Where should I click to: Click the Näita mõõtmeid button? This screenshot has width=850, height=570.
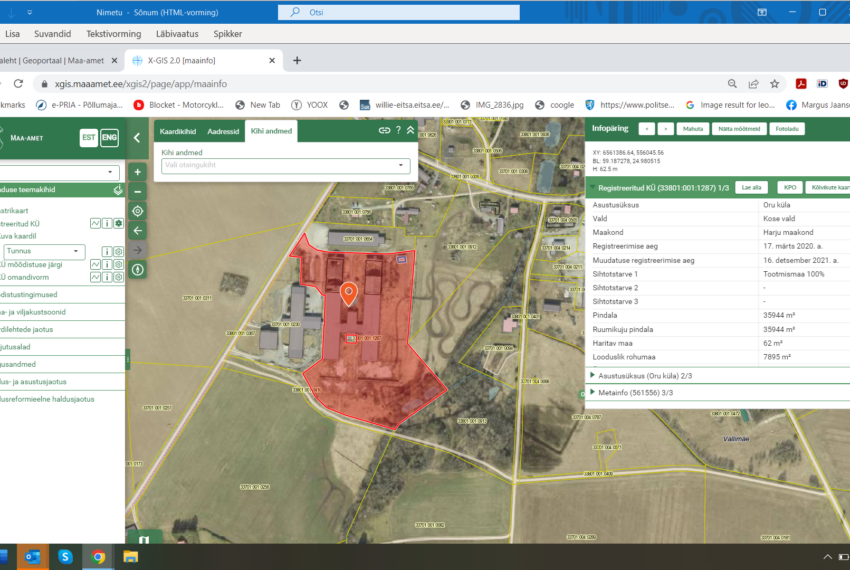point(739,129)
